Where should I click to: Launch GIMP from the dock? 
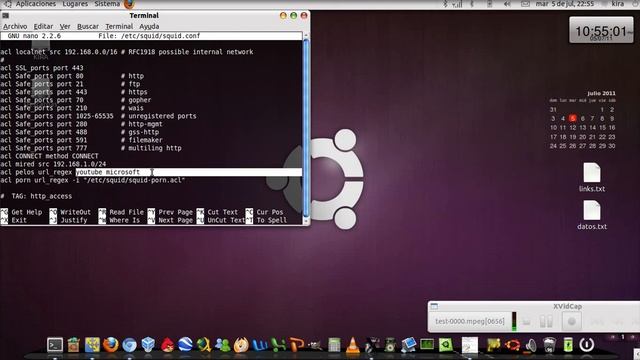click(315, 346)
